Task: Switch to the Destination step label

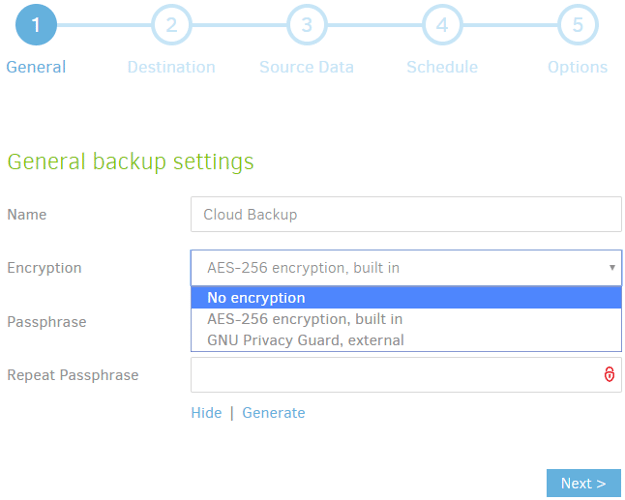Action: click(x=171, y=67)
